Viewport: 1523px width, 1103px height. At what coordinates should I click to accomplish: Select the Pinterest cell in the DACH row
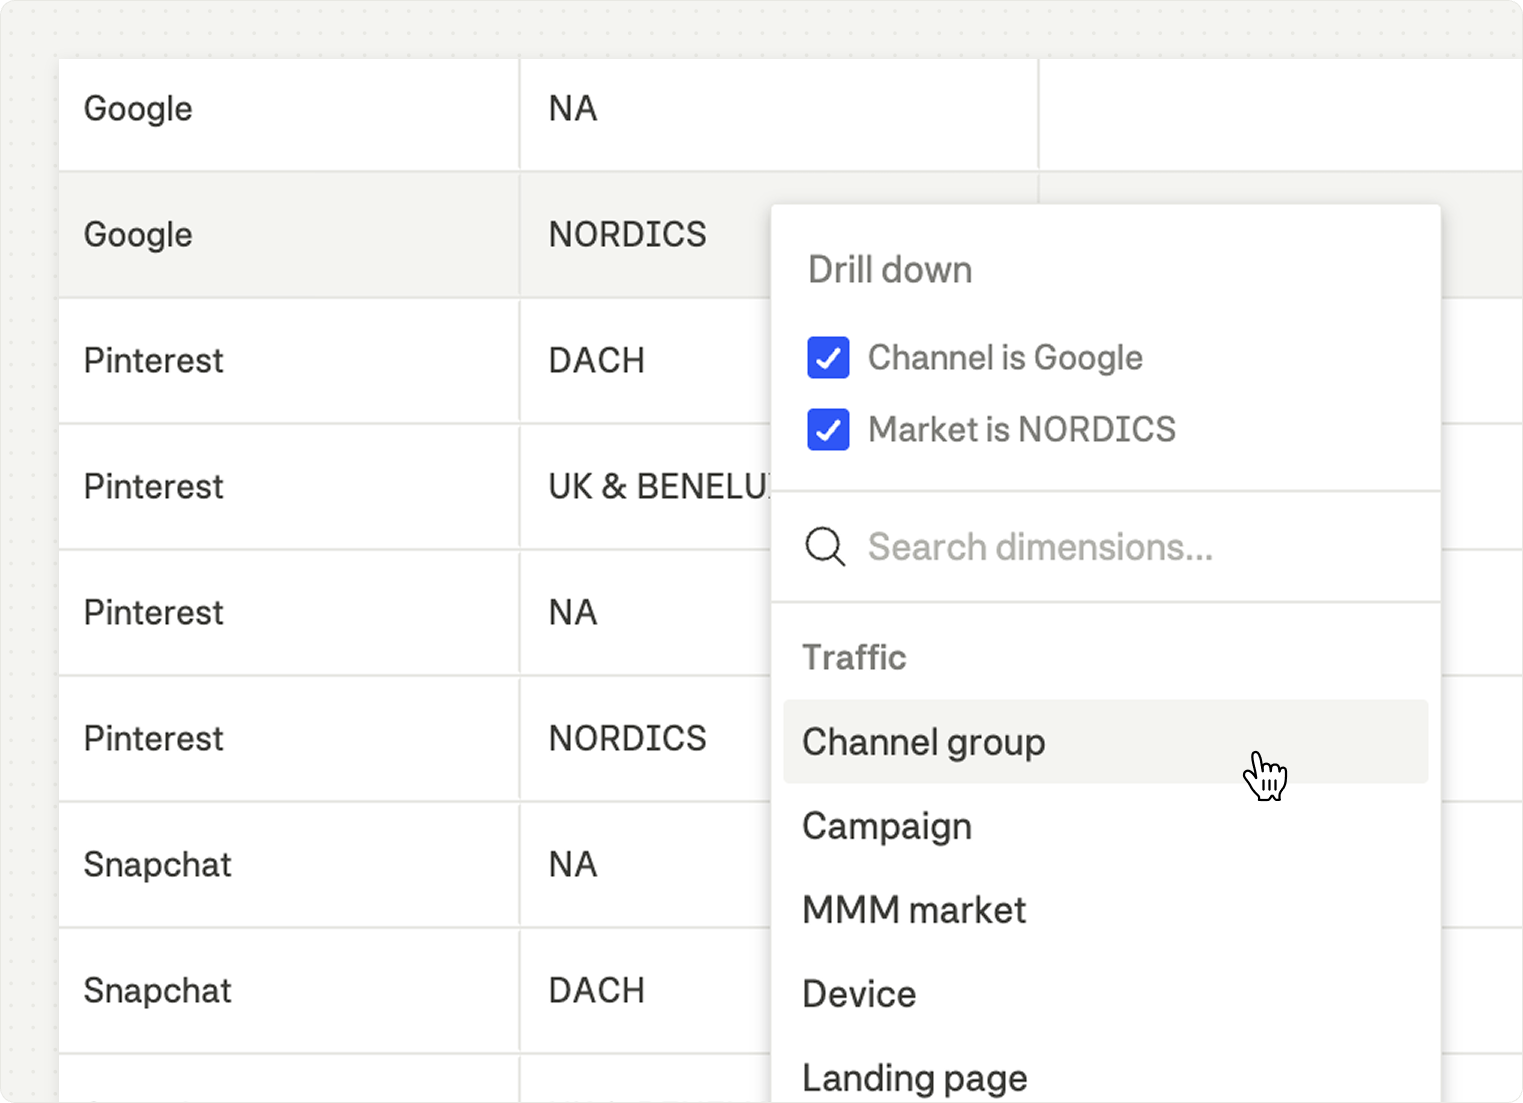click(x=153, y=361)
